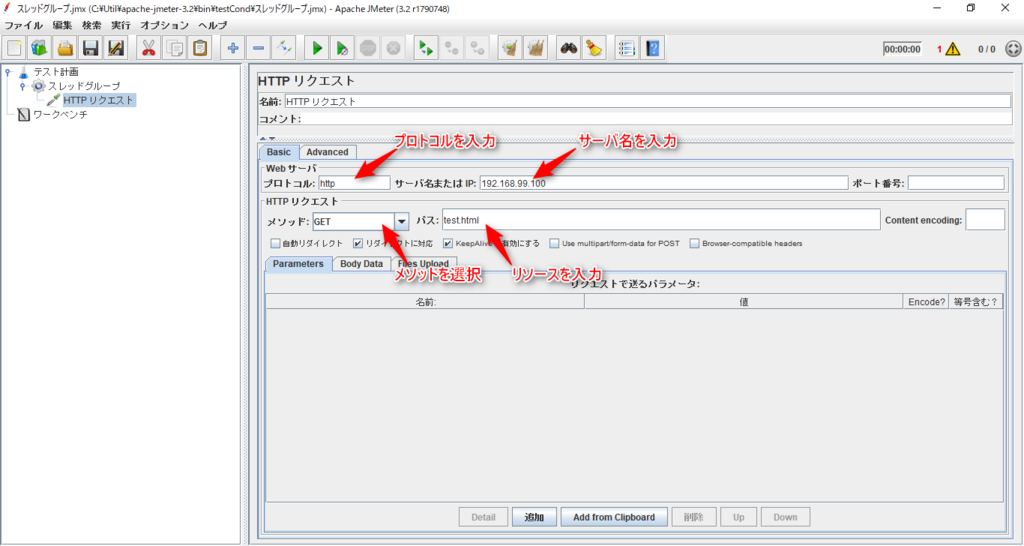Click the thread status circle icon
Image resolution: width=1024 pixels, height=546 pixels.
coord(1013,49)
